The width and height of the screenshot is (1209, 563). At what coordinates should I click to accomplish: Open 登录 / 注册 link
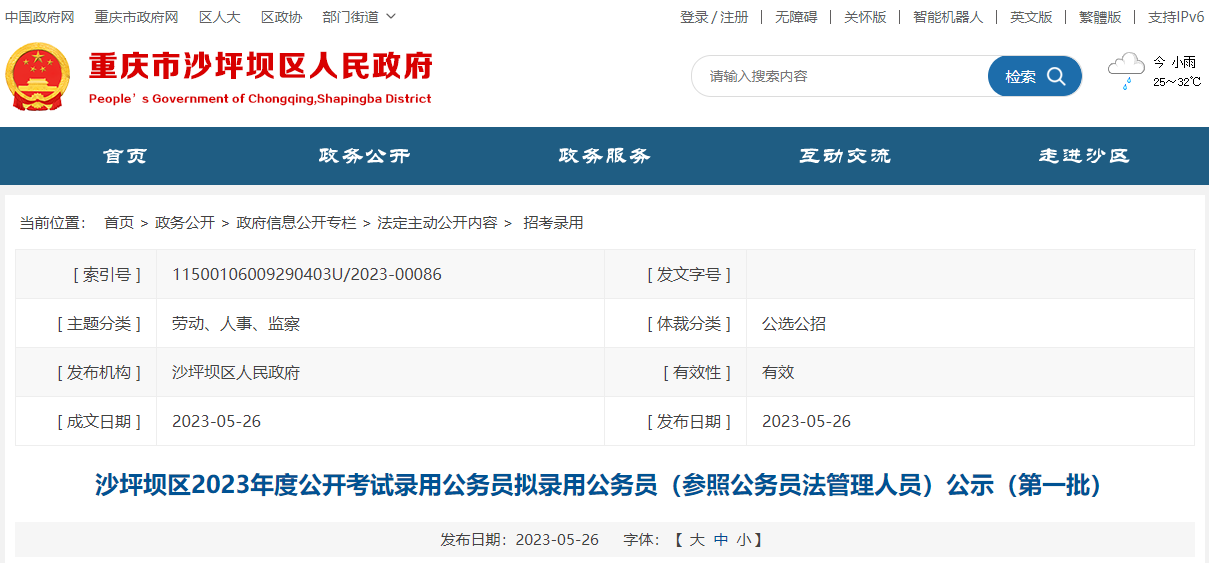click(713, 17)
